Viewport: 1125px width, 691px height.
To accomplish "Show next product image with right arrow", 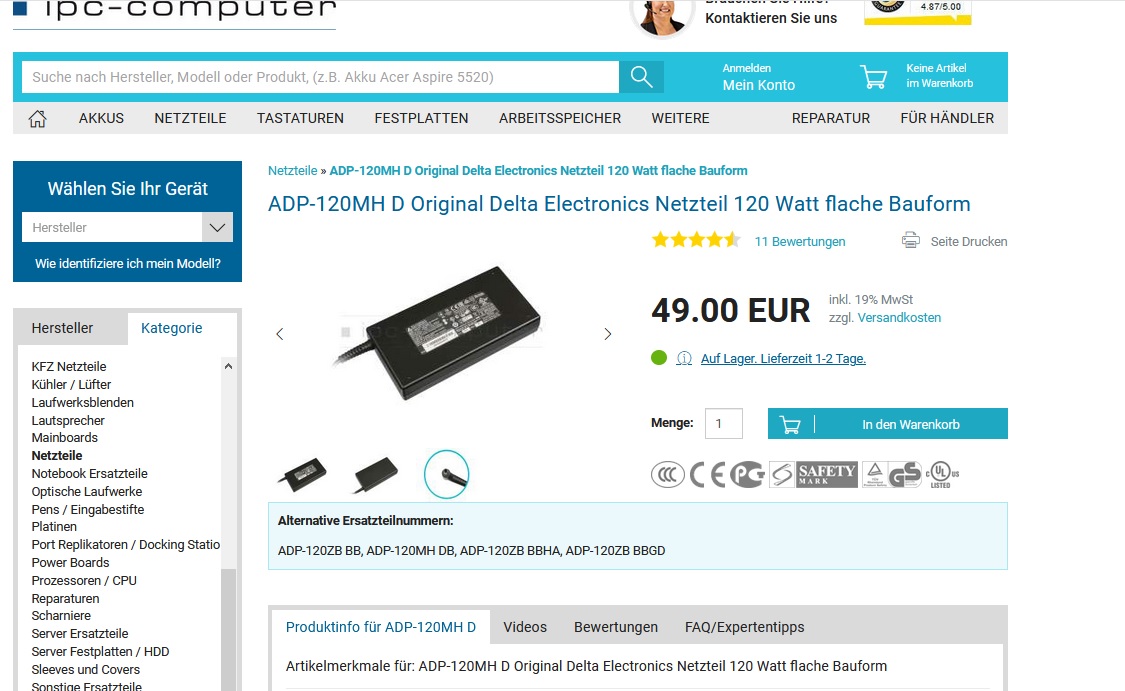I will pos(608,334).
